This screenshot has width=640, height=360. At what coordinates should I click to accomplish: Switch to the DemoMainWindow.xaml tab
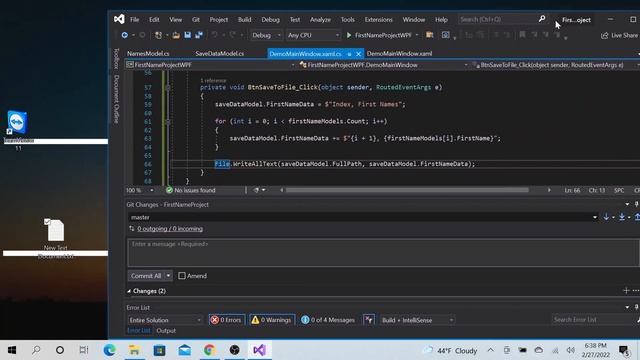pyautogui.click(x=399, y=53)
